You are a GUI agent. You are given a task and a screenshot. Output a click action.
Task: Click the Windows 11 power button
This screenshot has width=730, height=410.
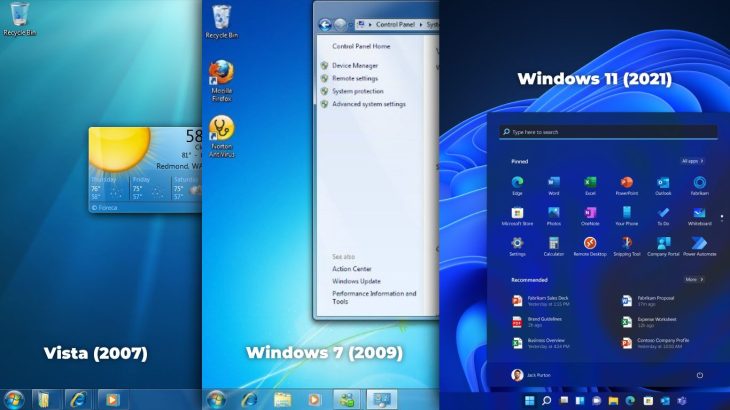(699, 375)
